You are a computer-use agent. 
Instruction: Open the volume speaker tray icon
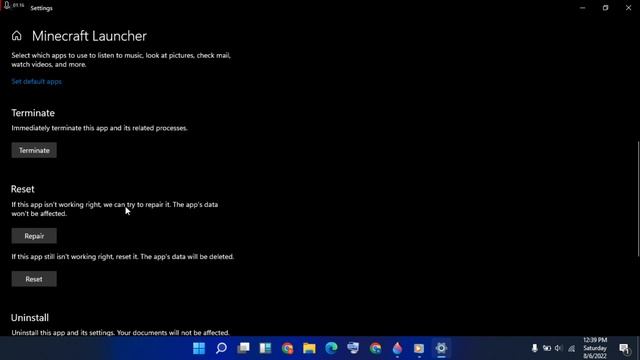[x=558, y=348]
